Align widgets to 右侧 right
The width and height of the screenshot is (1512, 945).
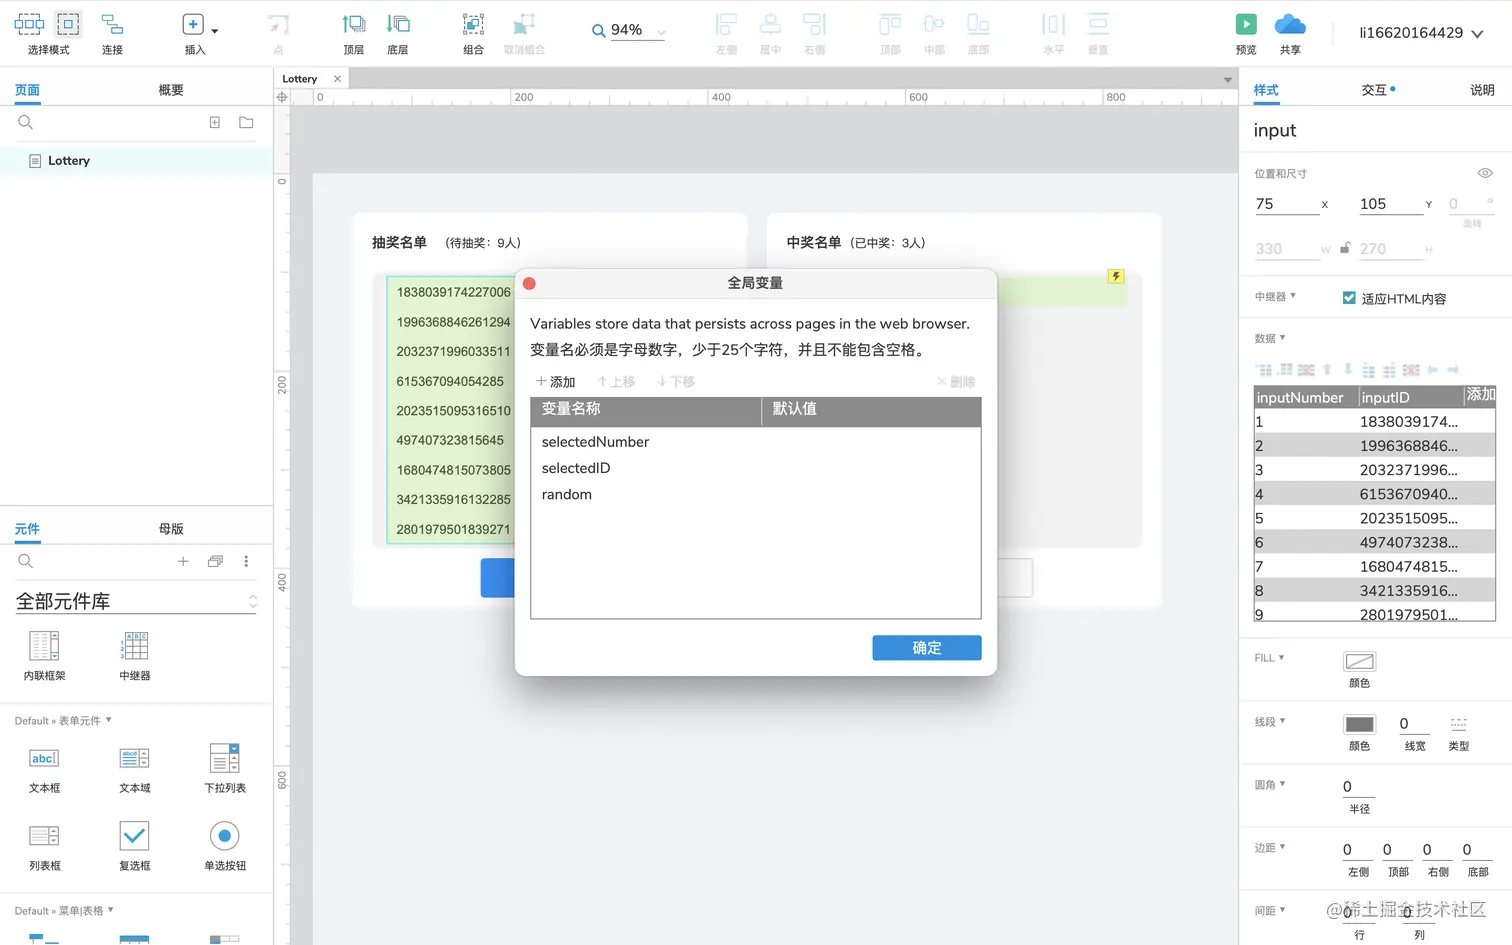pyautogui.click(x=815, y=24)
